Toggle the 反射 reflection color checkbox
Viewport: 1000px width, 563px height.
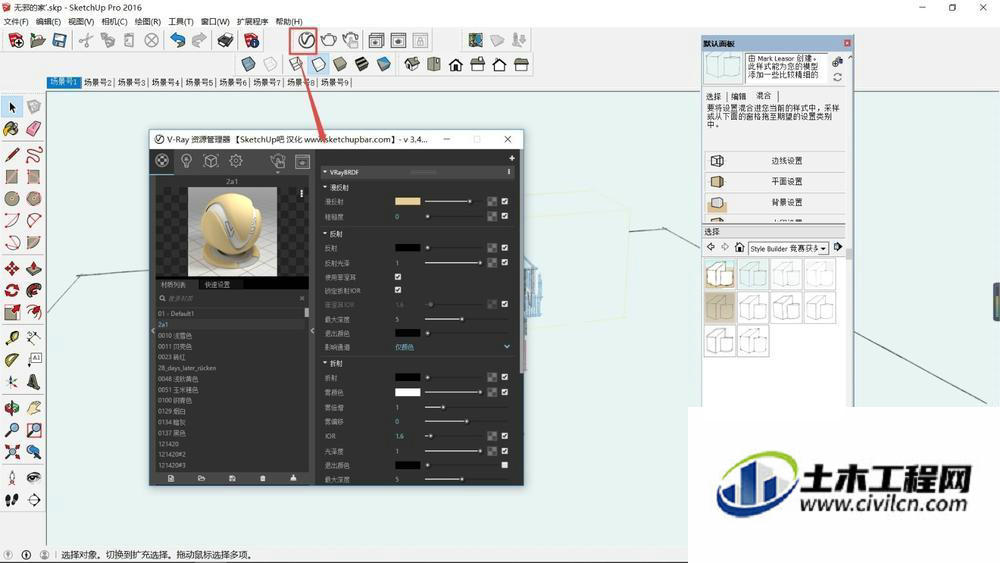click(505, 248)
